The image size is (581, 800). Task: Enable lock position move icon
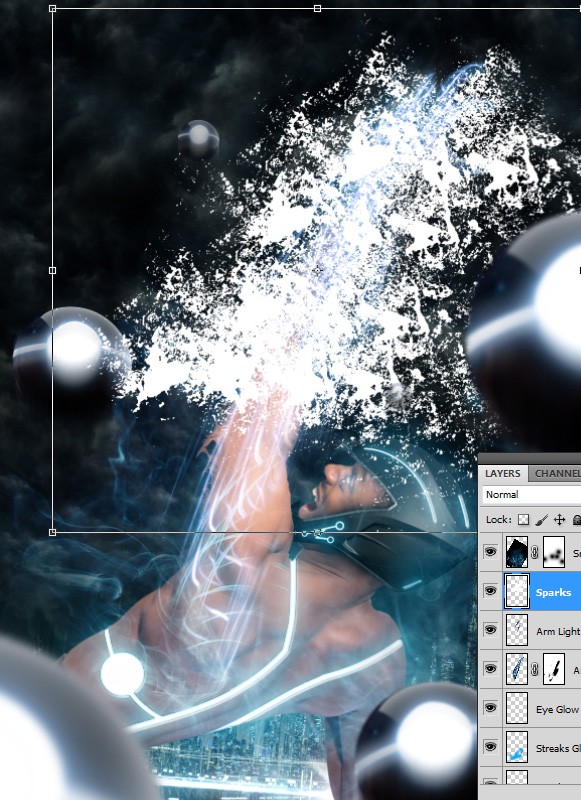(x=560, y=519)
